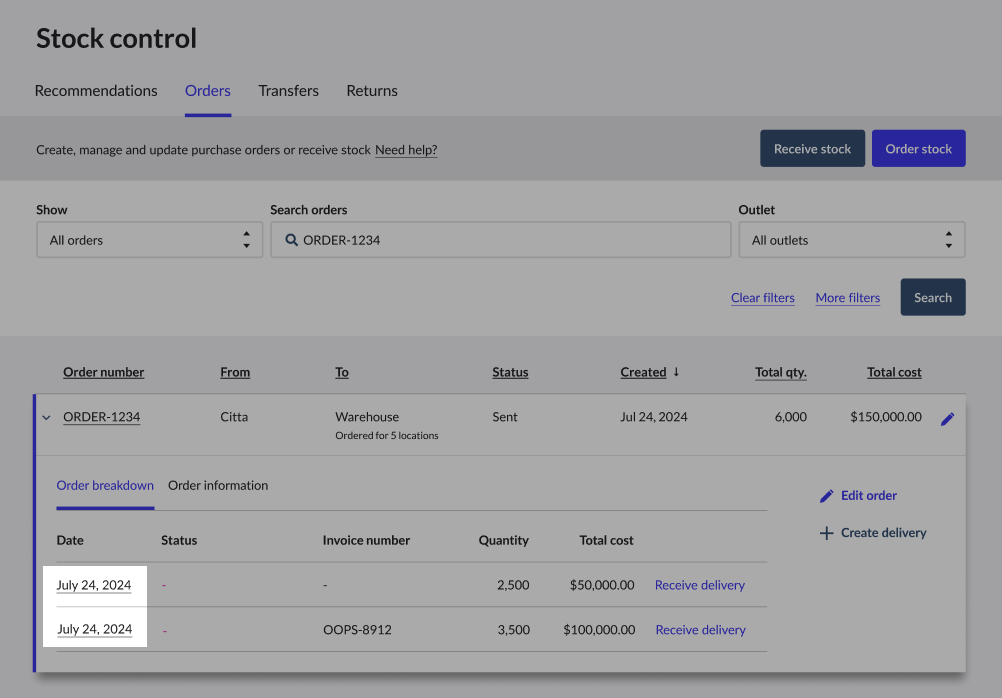Screen dimensions: 1002x698
Task: Switch to the Order information tab
Action: [218, 485]
